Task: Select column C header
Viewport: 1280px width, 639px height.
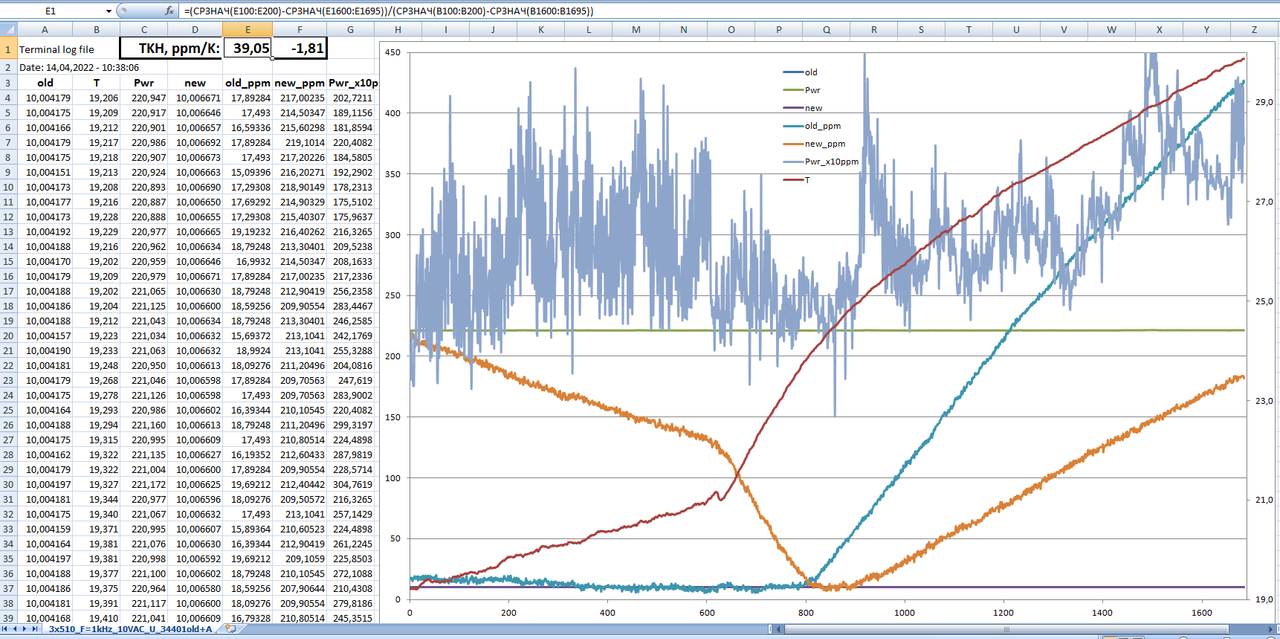Action: pyautogui.click(x=144, y=30)
